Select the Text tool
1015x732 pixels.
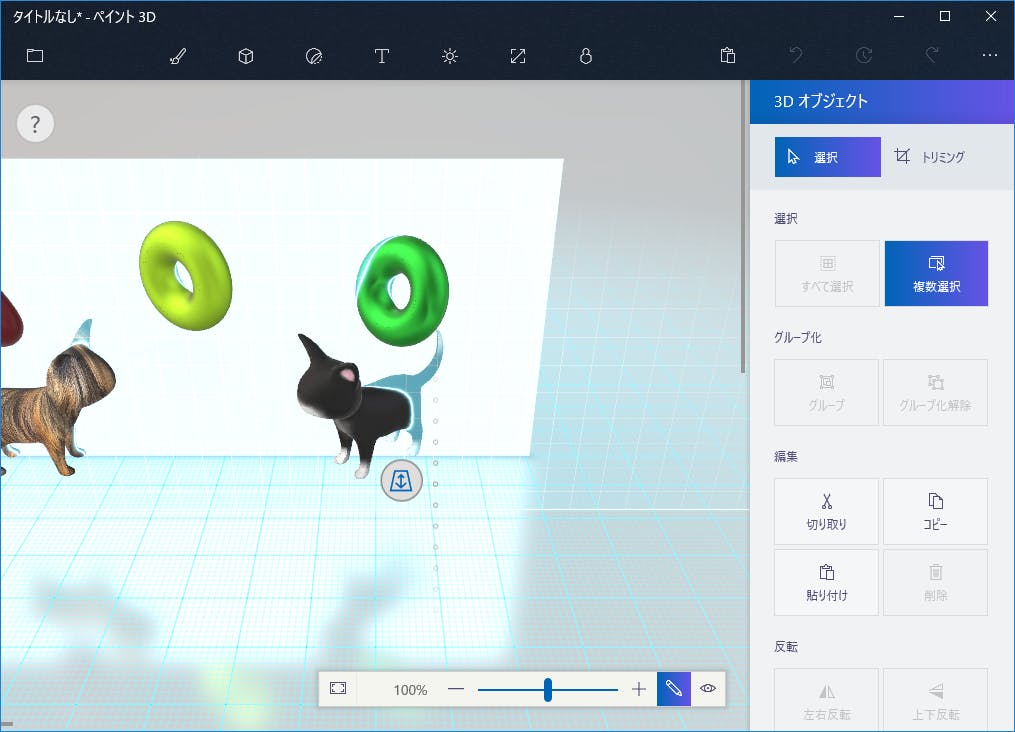(382, 56)
